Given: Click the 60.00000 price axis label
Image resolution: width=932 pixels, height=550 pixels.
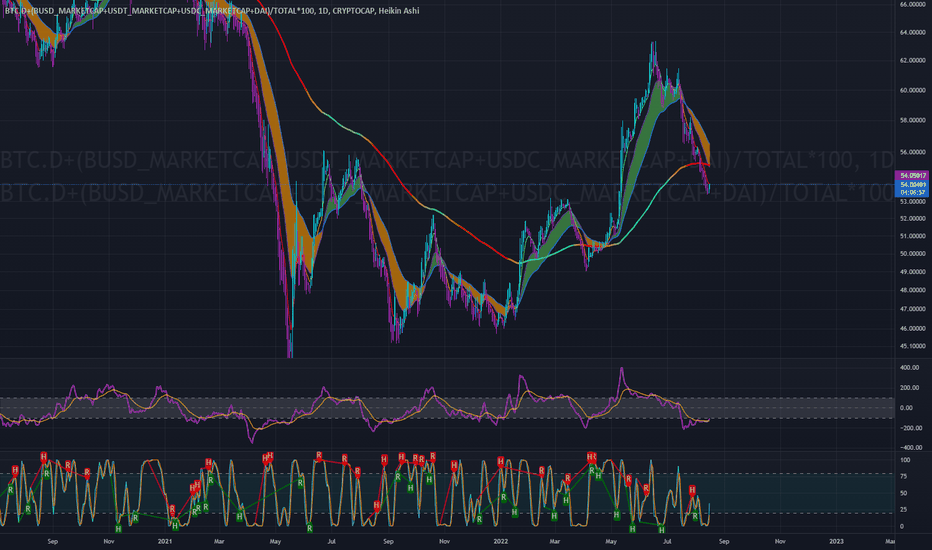Looking at the screenshot, I should pyautogui.click(x=913, y=90).
